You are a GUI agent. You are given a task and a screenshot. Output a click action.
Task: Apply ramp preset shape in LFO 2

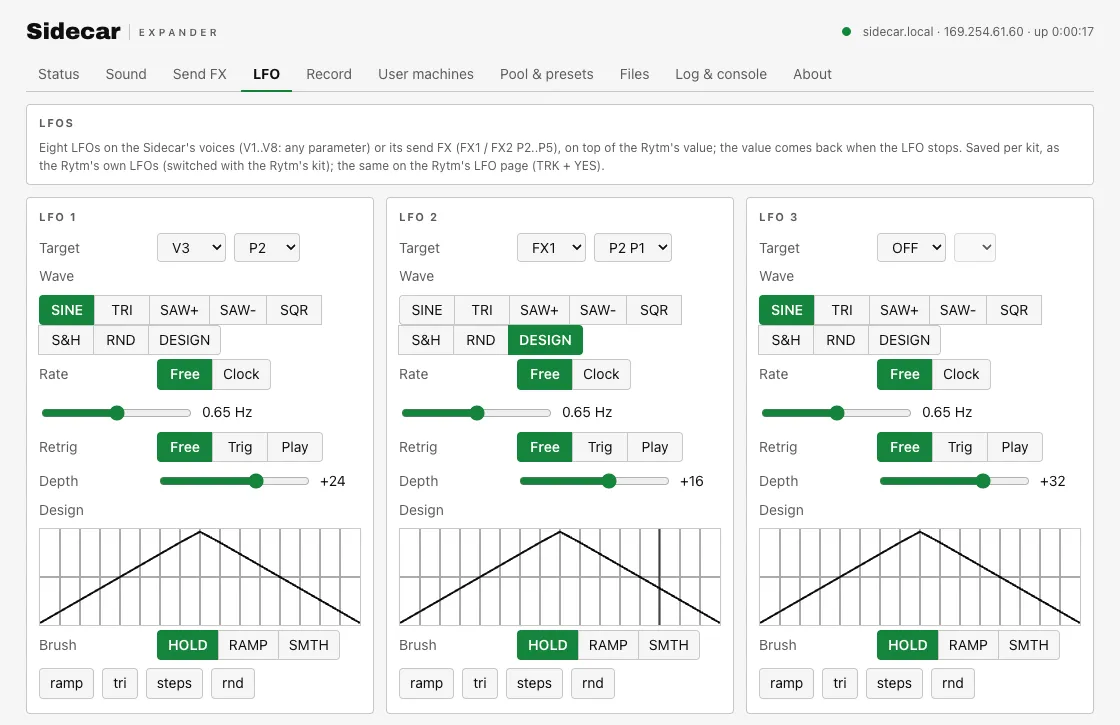[426, 684]
